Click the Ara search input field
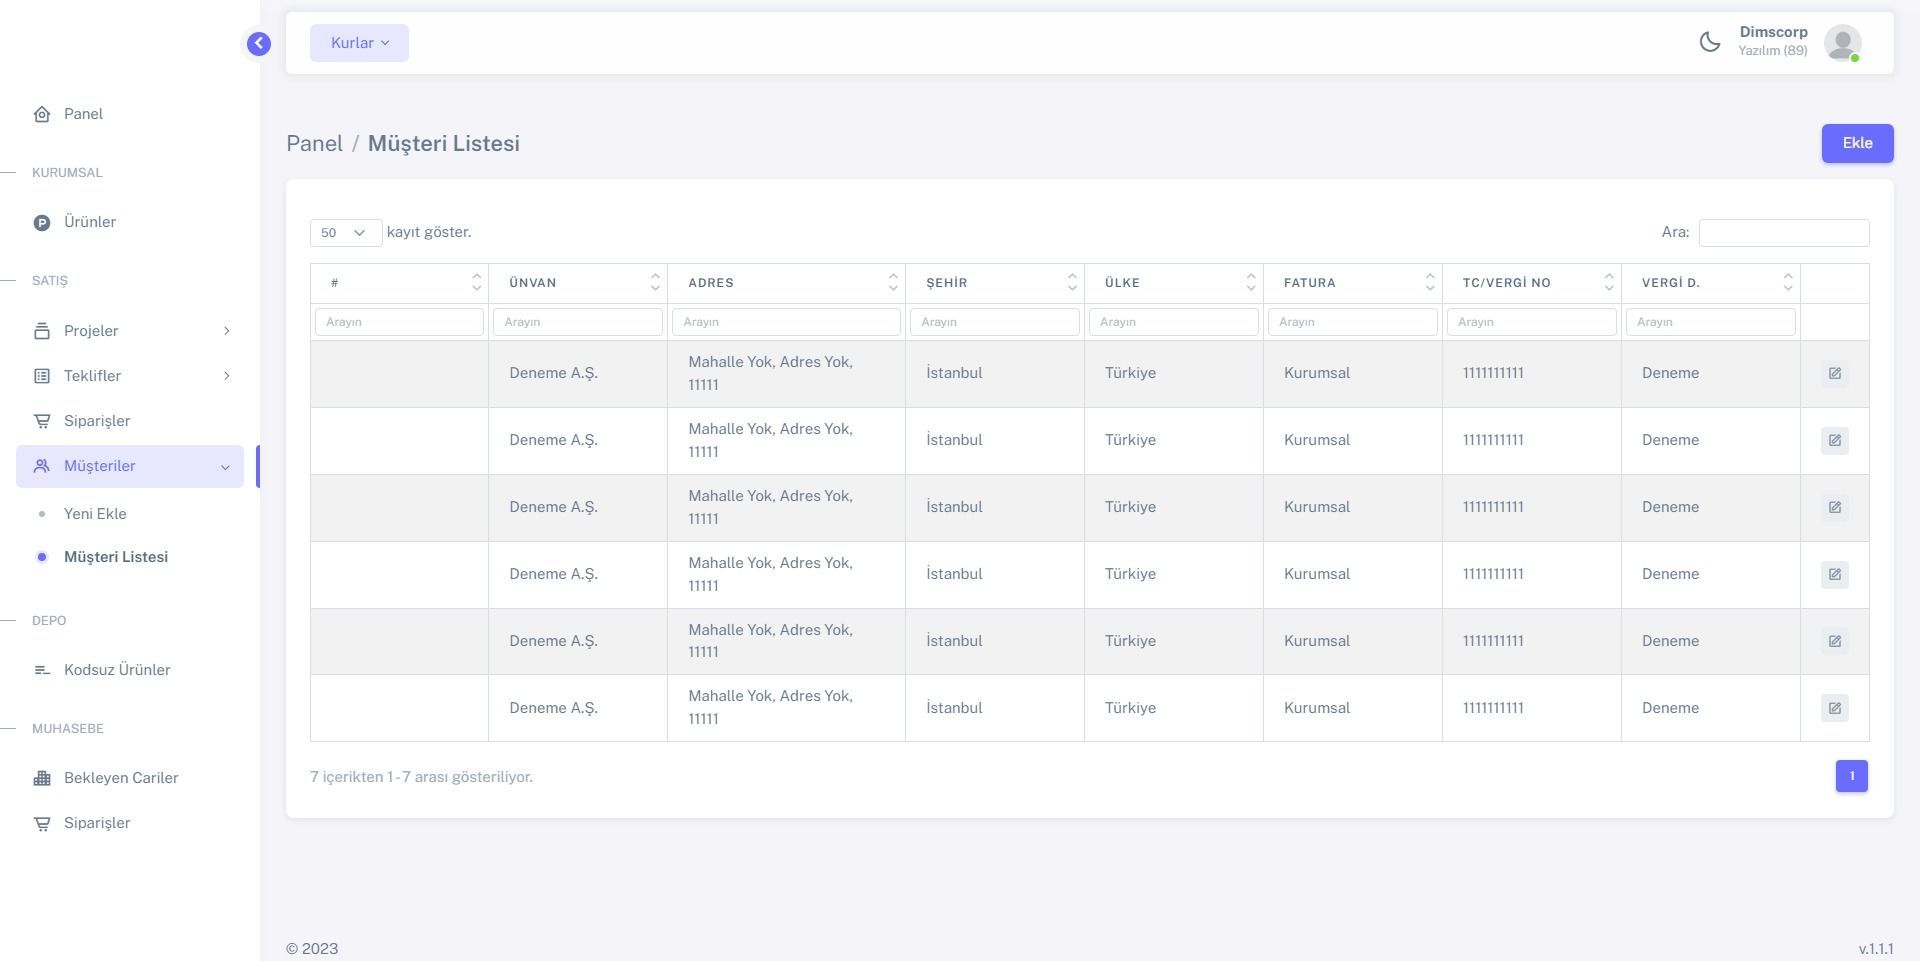This screenshot has width=1920, height=961. pos(1783,233)
